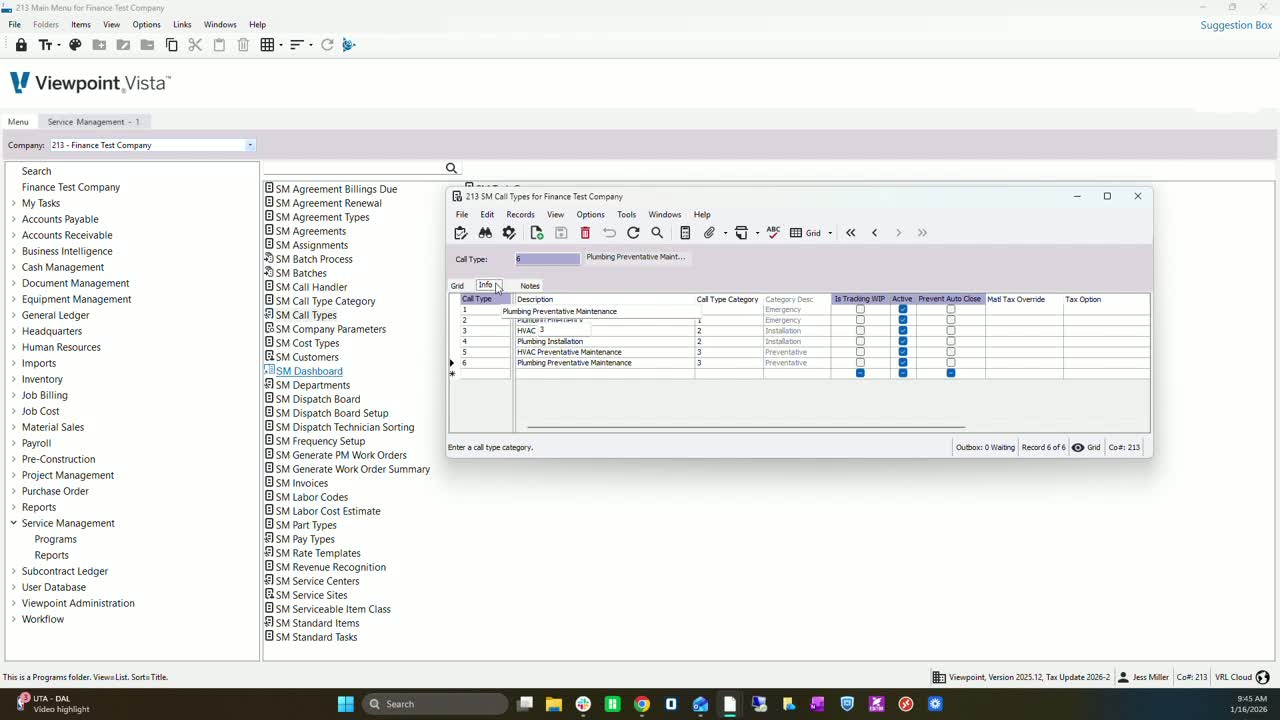Open the Tools menu in SM Call Types

point(626,214)
